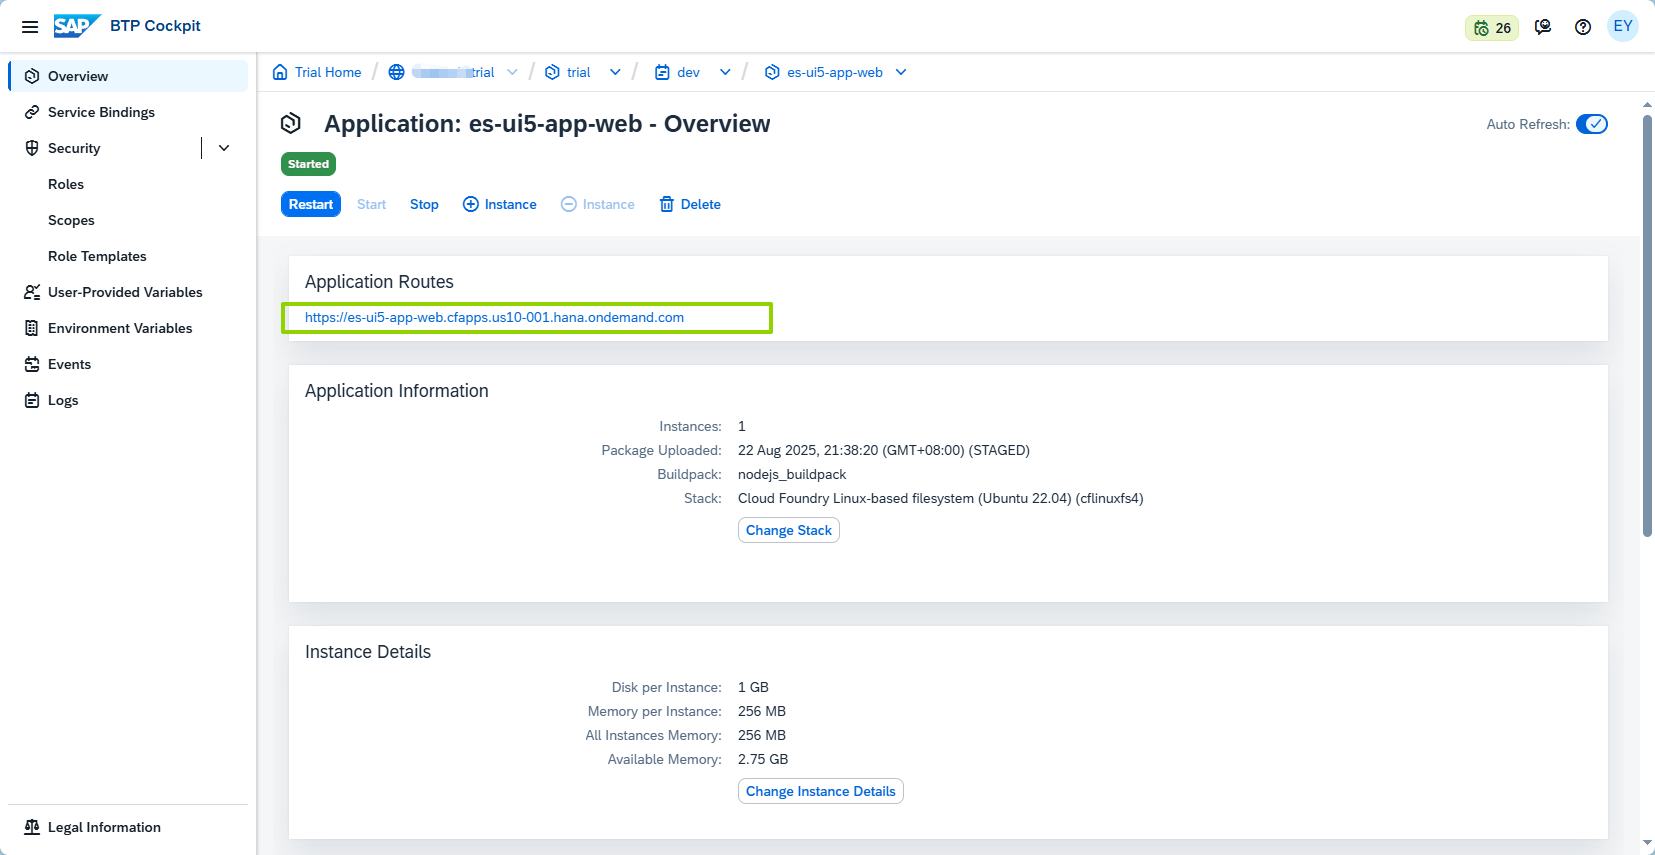Expand the es-ui5-app-web breadcrumb dropdown
This screenshot has width=1655, height=855.
click(901, 72)
